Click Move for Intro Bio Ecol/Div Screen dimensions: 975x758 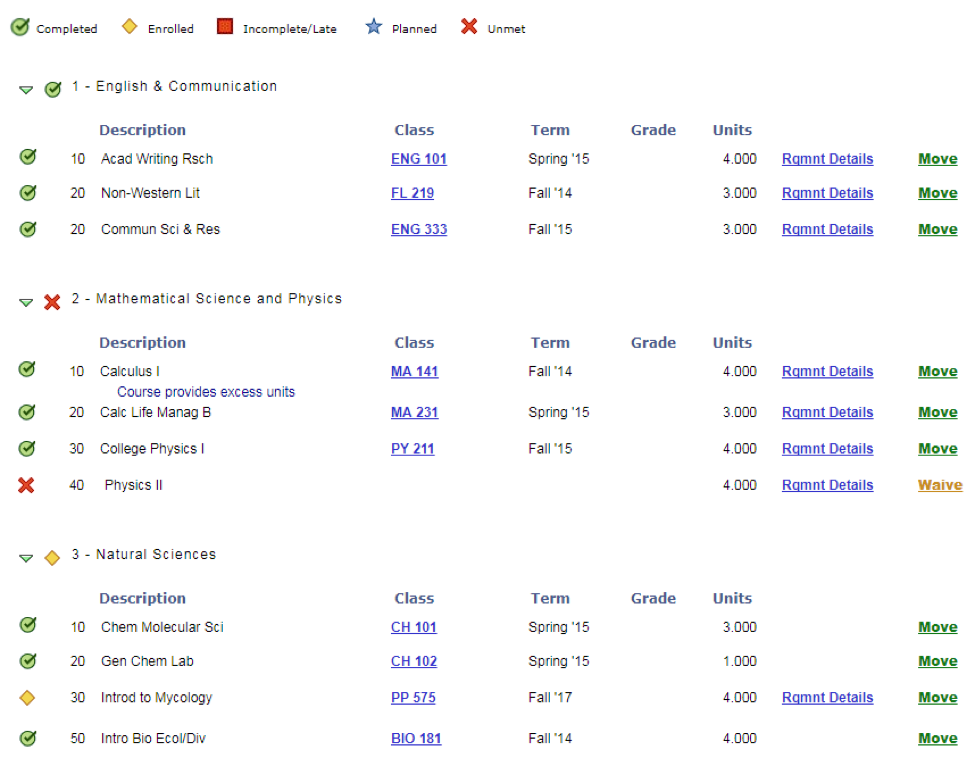click(937, 738)
